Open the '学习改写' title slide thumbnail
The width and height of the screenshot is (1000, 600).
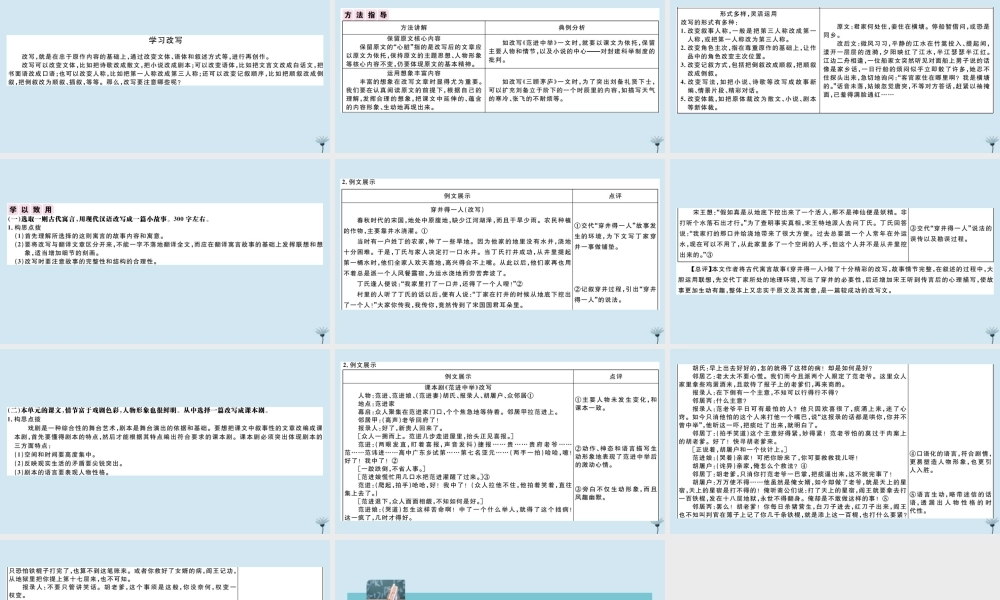click(165, 77)
